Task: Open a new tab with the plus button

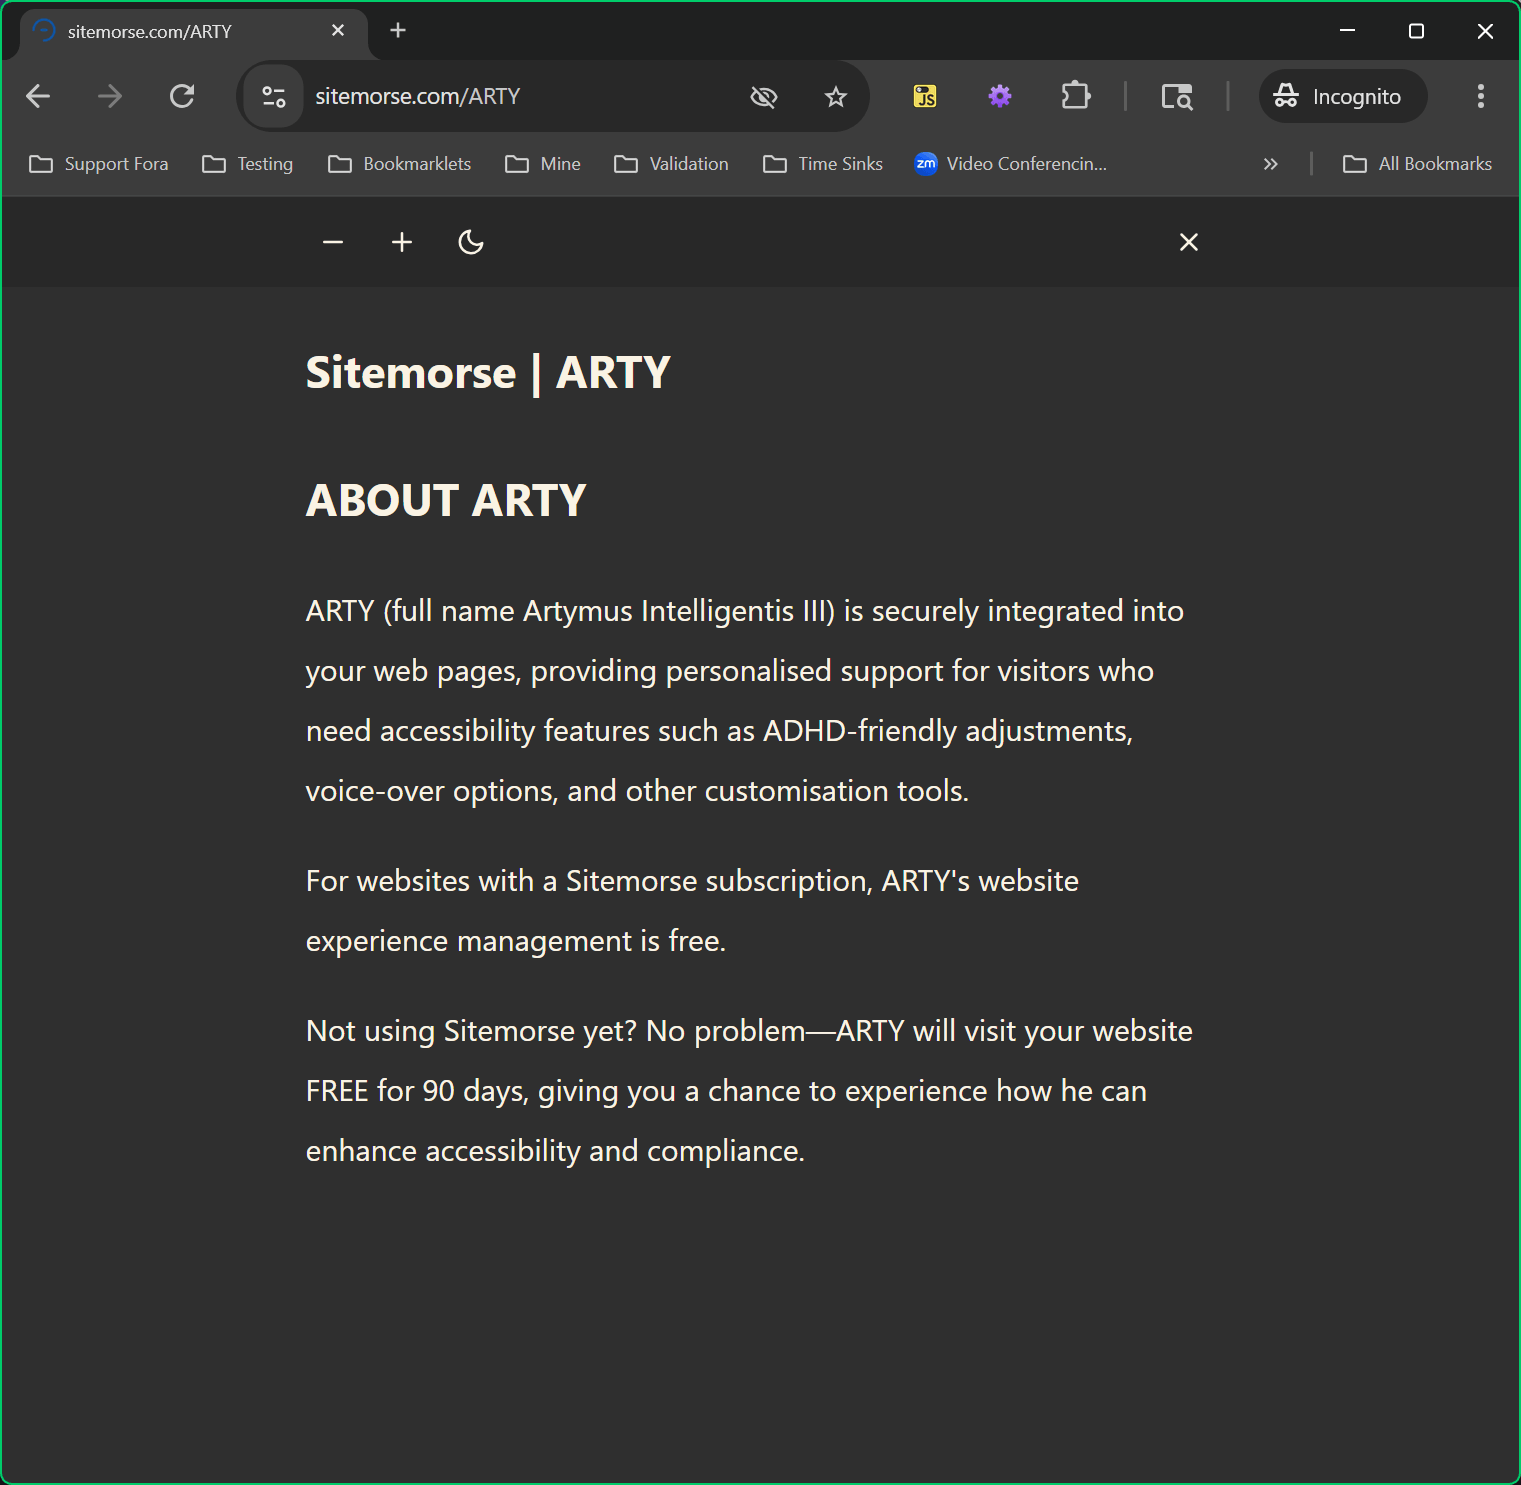Action: pyautogui.click(x=398, y=31)
